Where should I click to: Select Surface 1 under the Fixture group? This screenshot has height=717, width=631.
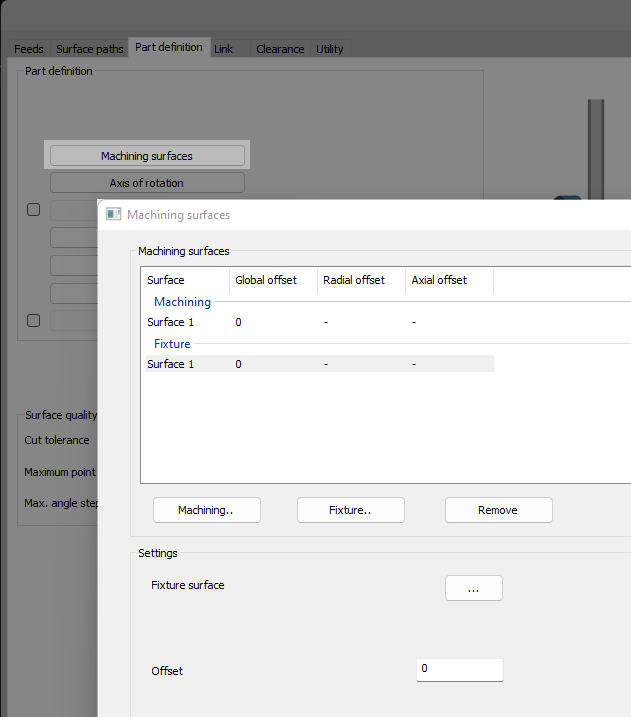[171, 364]
